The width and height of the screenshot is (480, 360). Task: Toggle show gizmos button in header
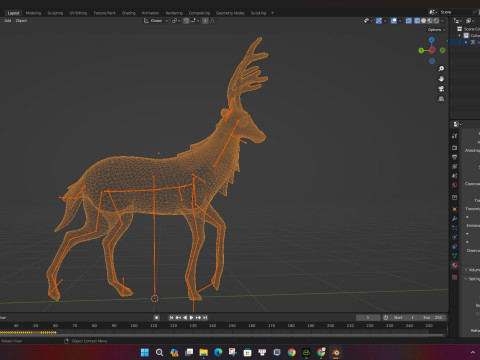click(379, 21)
